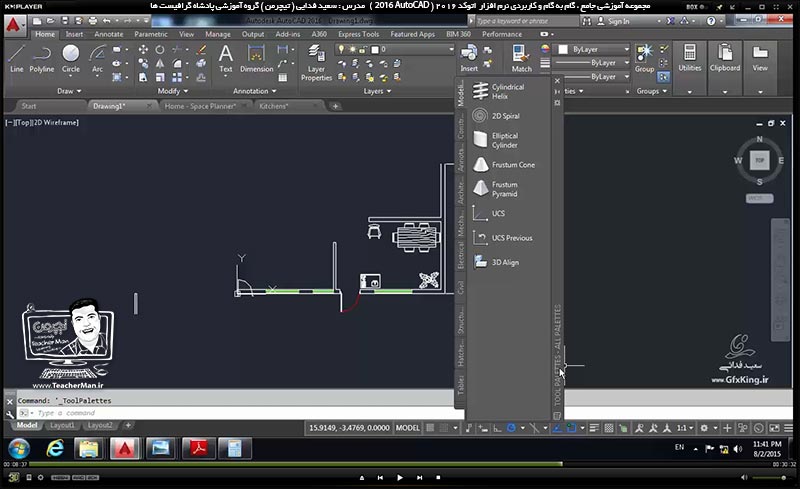This screenshot has width=800, height=489.
Task: Open the Parametric ribbon tab
Action: pyautogui.click(x=151, y=34)
